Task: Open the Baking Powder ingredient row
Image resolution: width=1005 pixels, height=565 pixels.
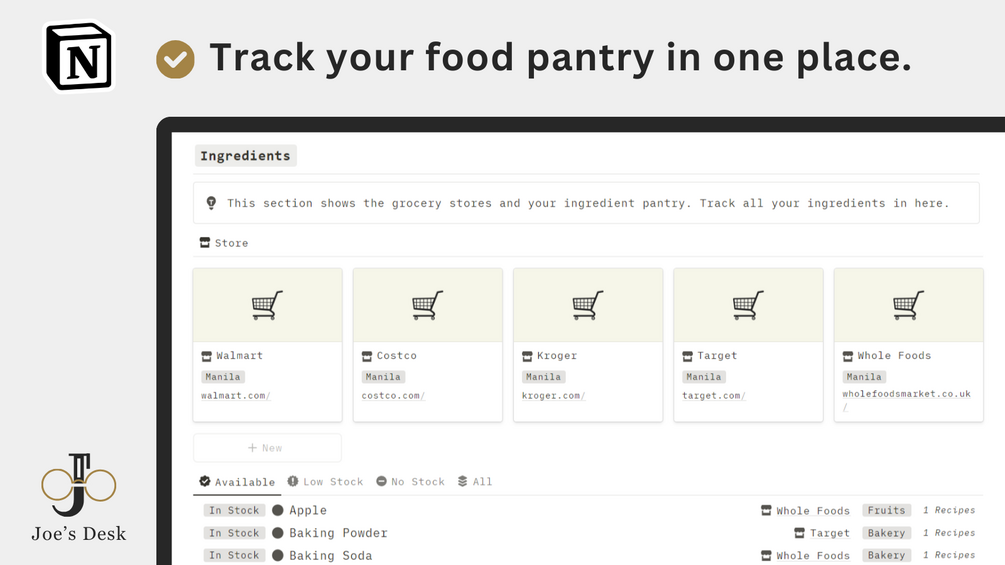Action: coord(338,533)
